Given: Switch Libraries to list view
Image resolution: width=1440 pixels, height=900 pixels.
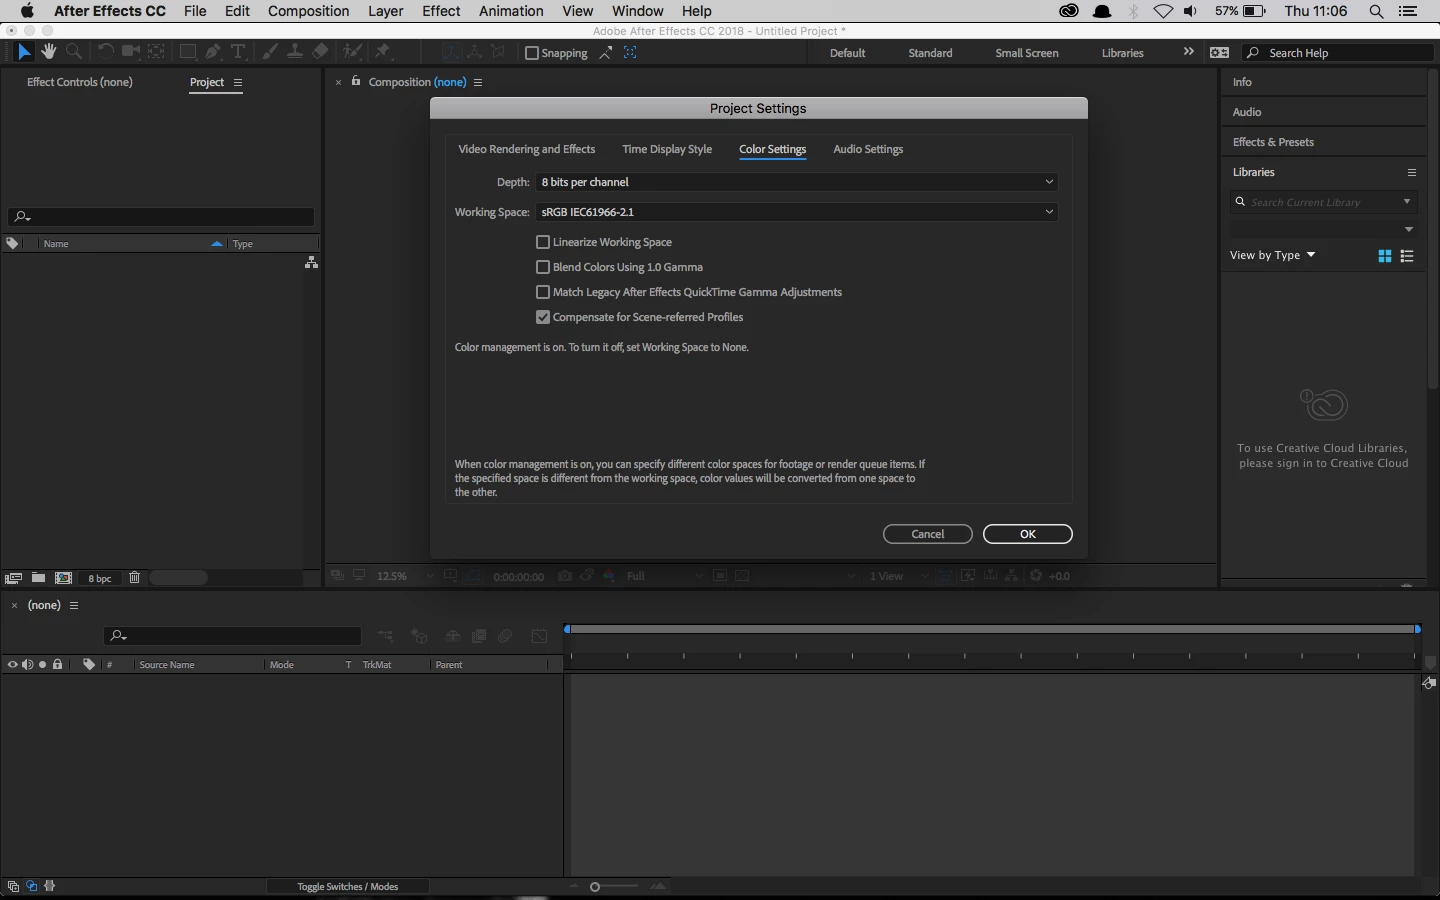Looking at the screenshot, I should coord(1407,256).
